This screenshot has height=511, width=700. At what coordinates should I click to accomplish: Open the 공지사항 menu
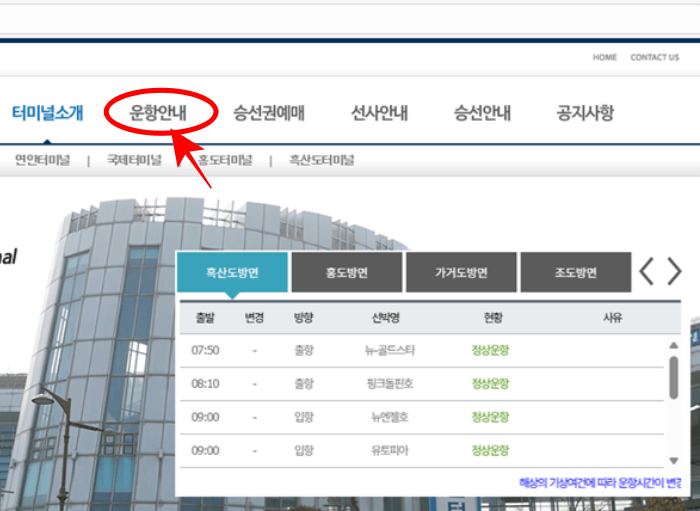(x=585, y=112)
